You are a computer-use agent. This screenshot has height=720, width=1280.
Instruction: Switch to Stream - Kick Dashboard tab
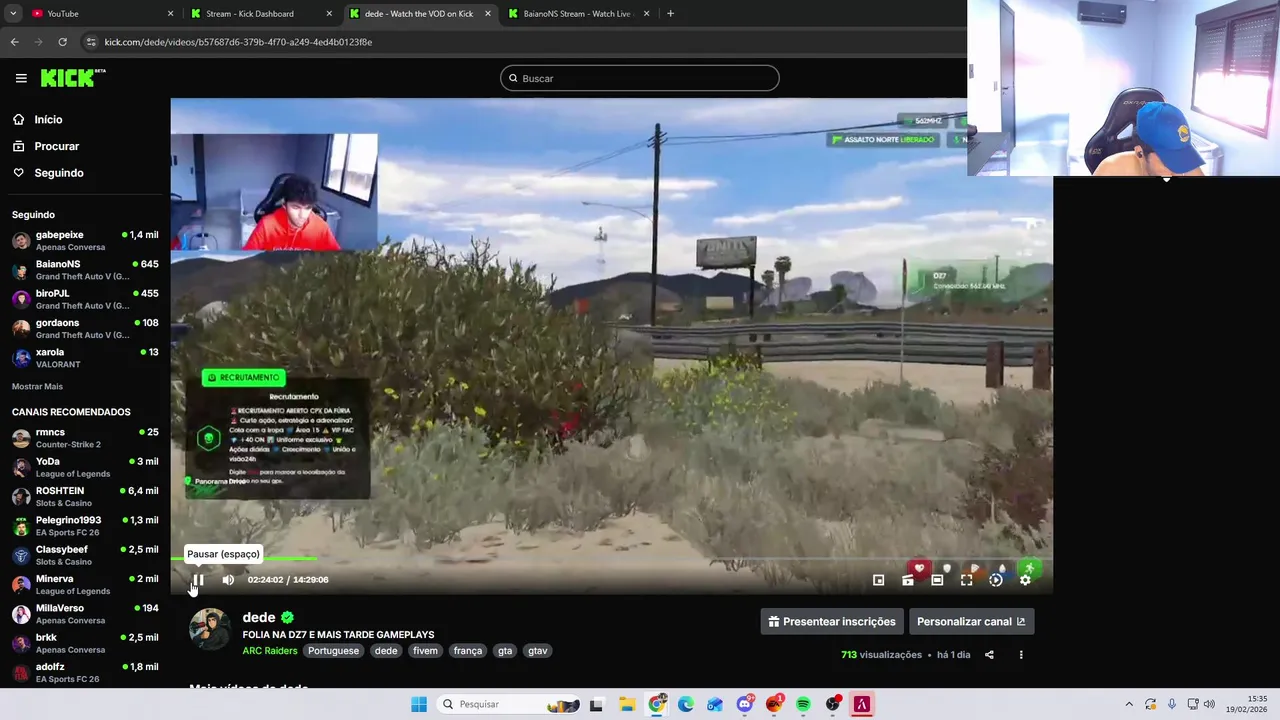(260, 14)
